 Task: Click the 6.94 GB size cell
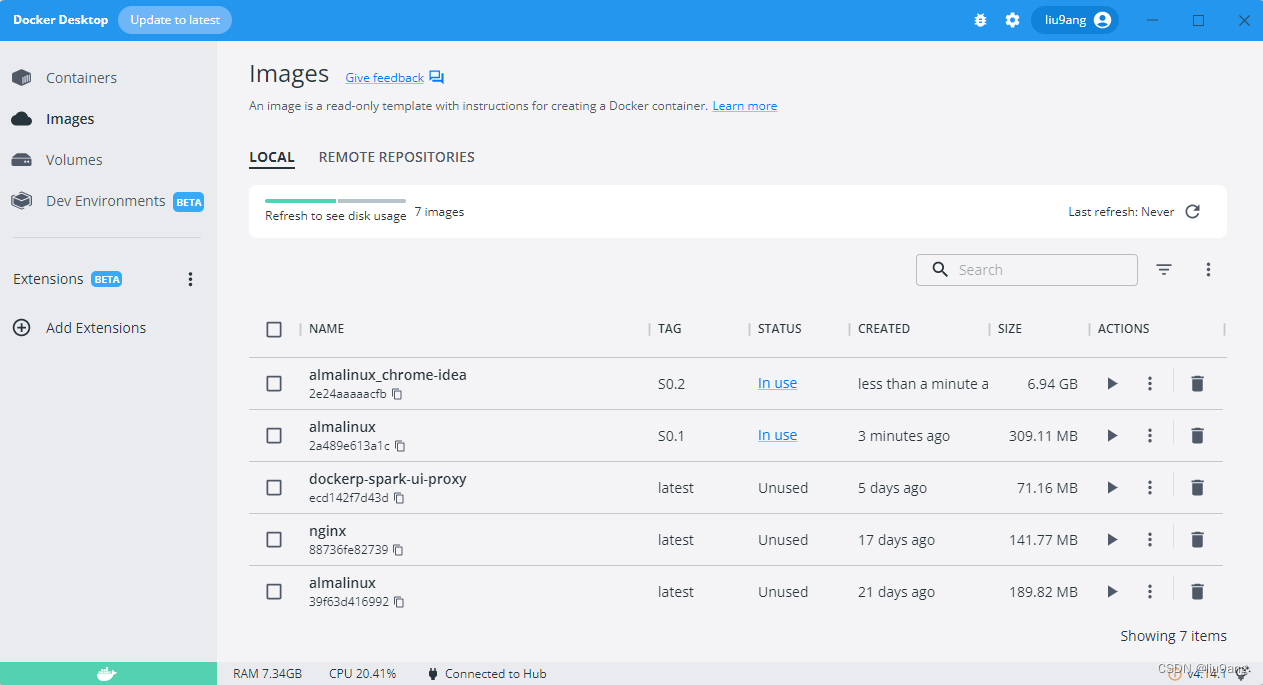pos(1052,384)
